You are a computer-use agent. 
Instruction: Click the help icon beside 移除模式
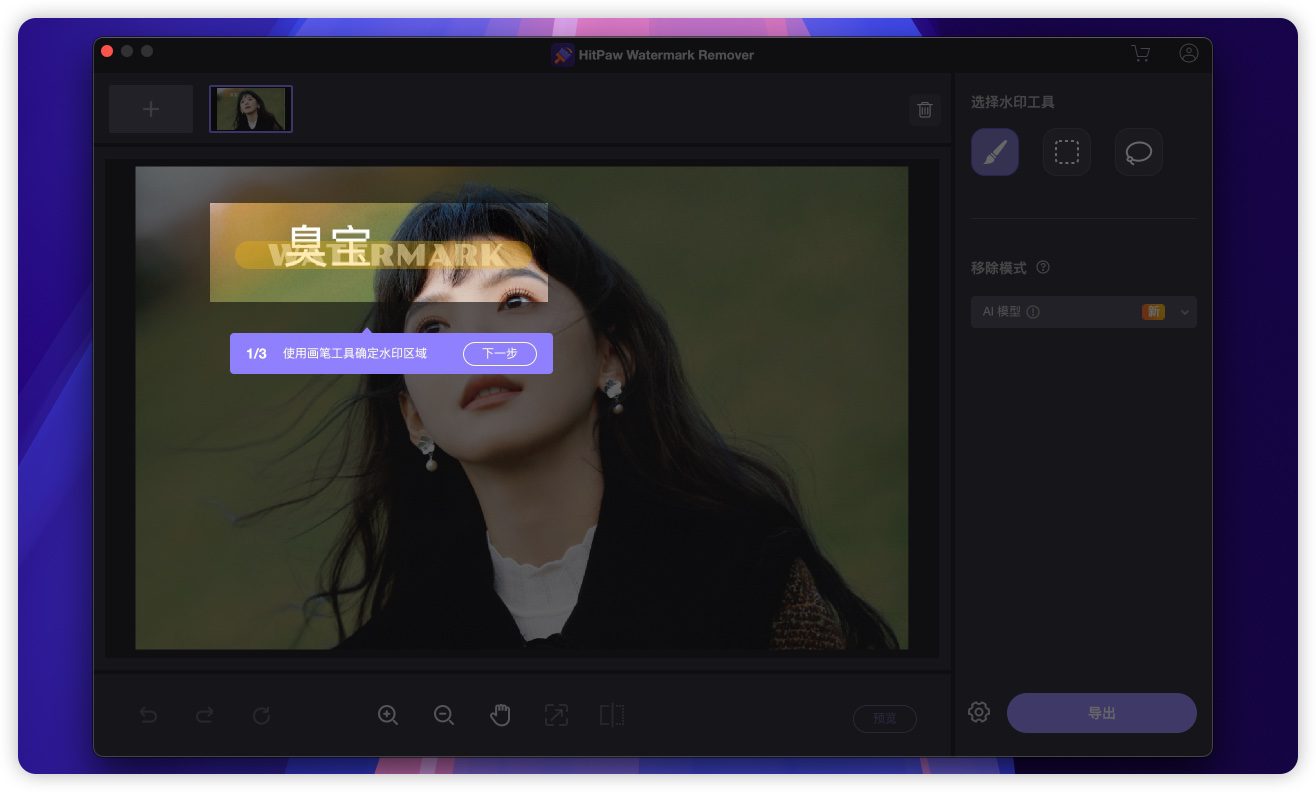(1043, 268)
